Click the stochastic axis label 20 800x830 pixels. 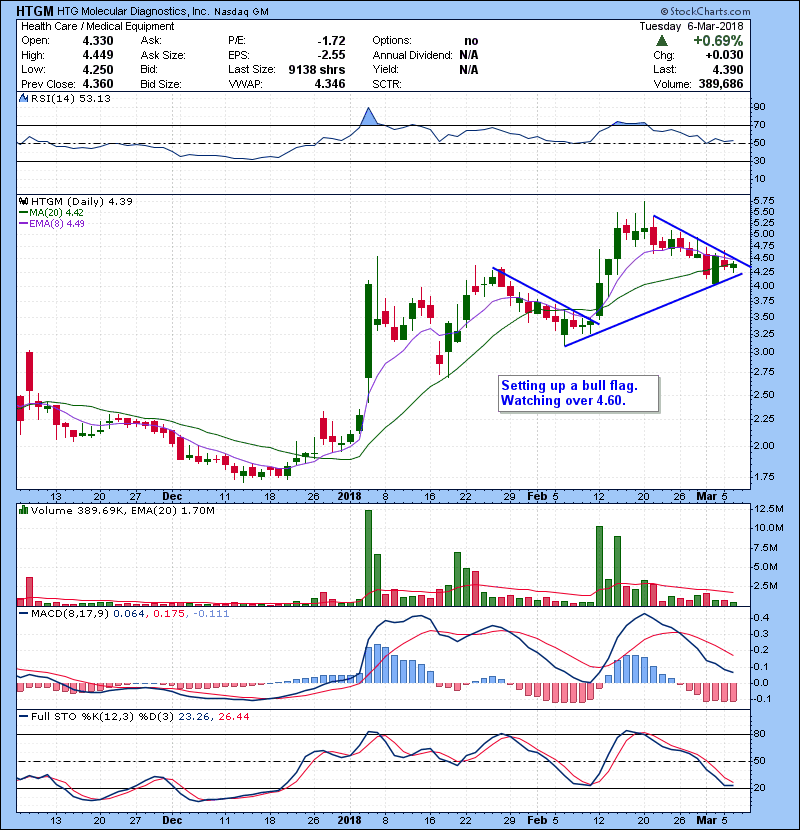[759, 788]
